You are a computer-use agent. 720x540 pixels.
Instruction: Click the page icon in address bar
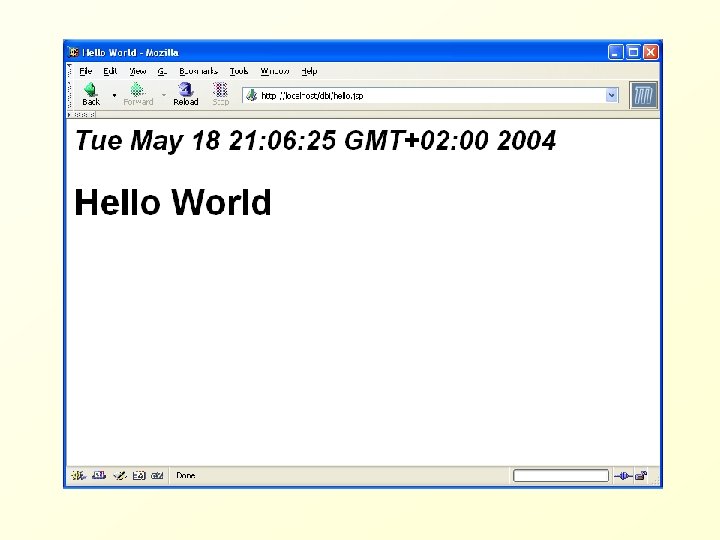coord(251,96)
